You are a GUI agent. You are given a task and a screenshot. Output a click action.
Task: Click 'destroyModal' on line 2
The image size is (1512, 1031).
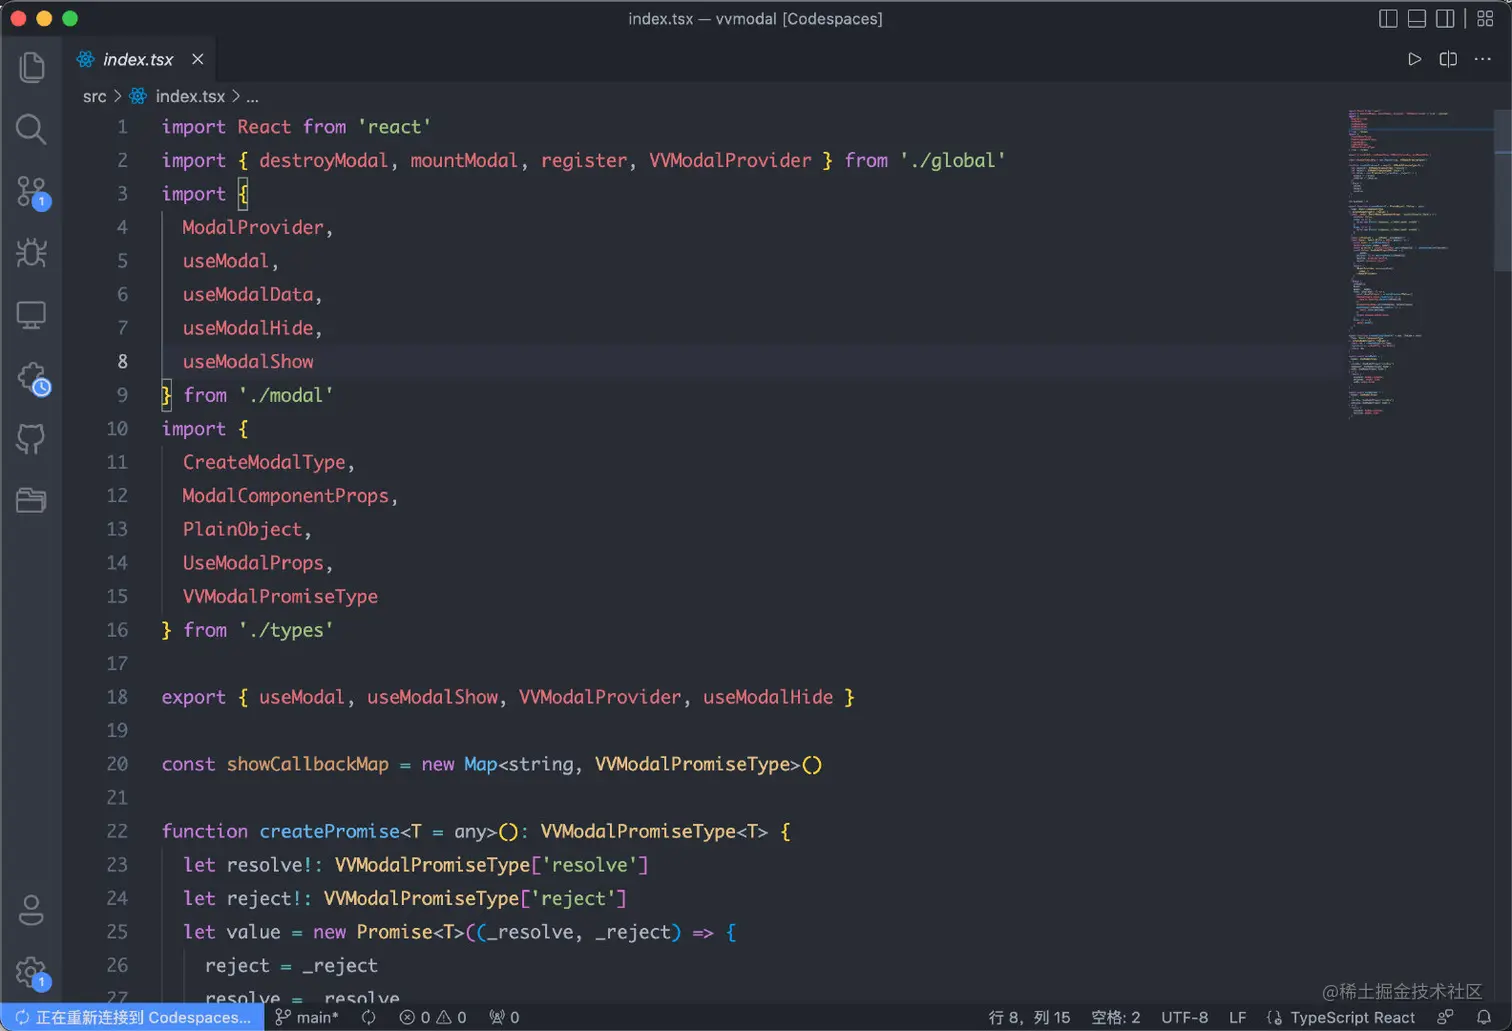(x=323, y=160)
